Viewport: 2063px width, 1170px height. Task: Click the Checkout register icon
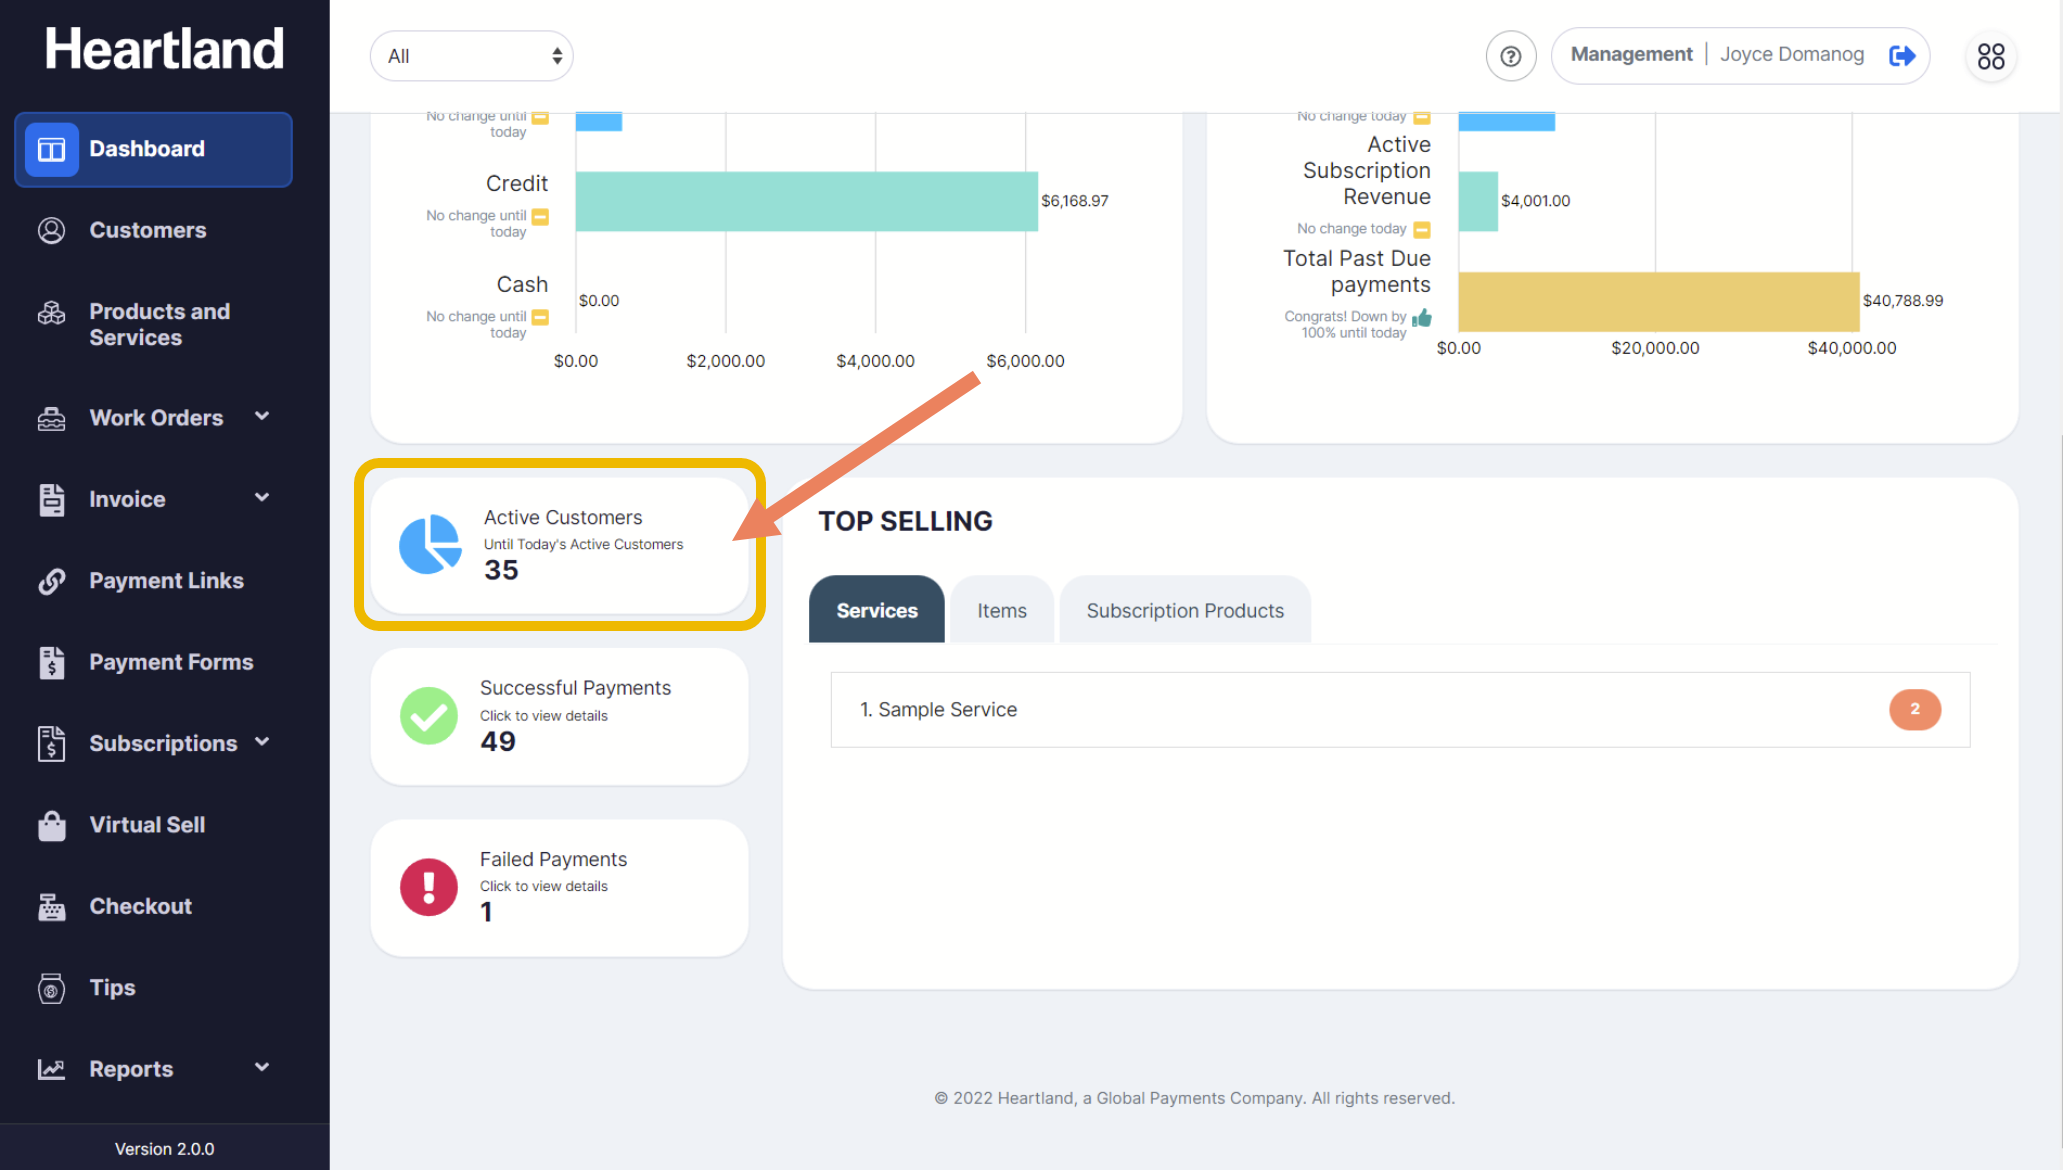pyautogui.click(x=52, y=906)
